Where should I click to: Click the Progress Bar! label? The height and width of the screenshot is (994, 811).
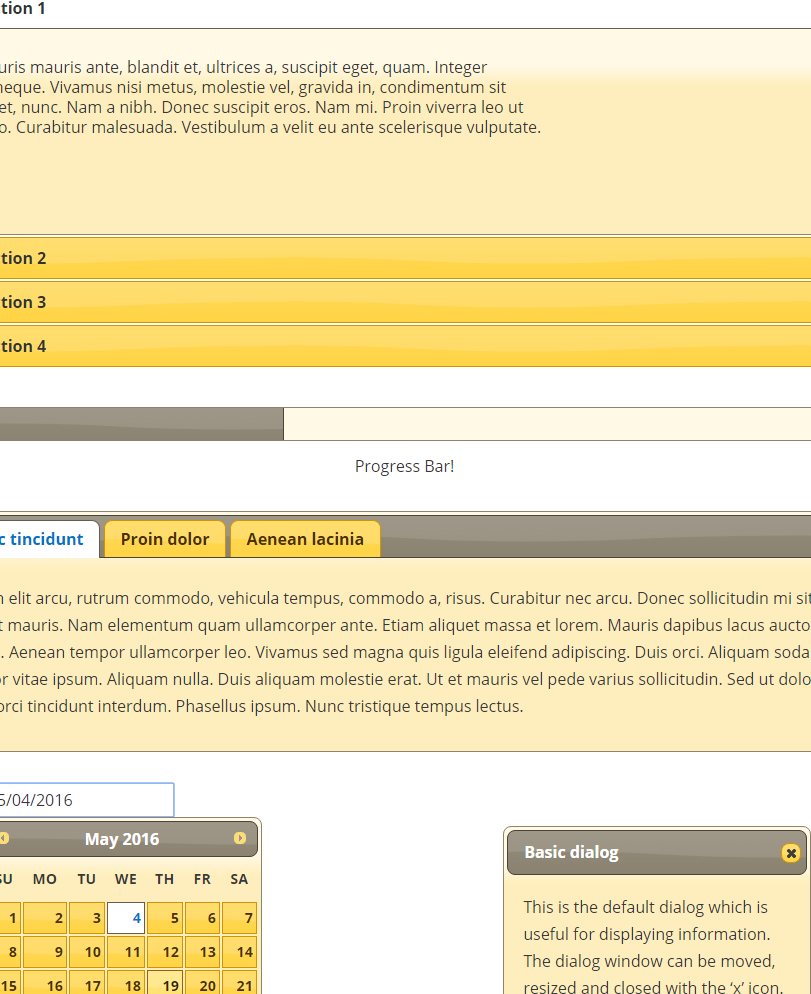point(405,466)
